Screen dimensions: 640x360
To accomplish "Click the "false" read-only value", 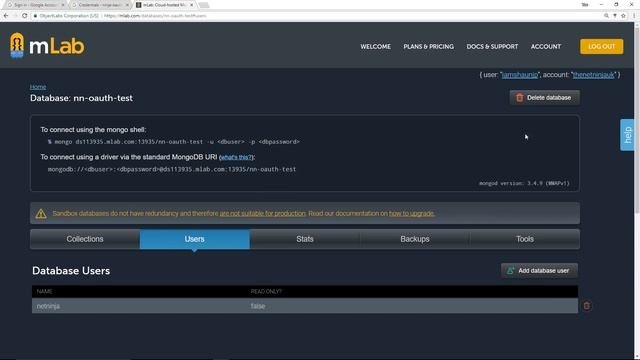I will (x=258, y=306).
